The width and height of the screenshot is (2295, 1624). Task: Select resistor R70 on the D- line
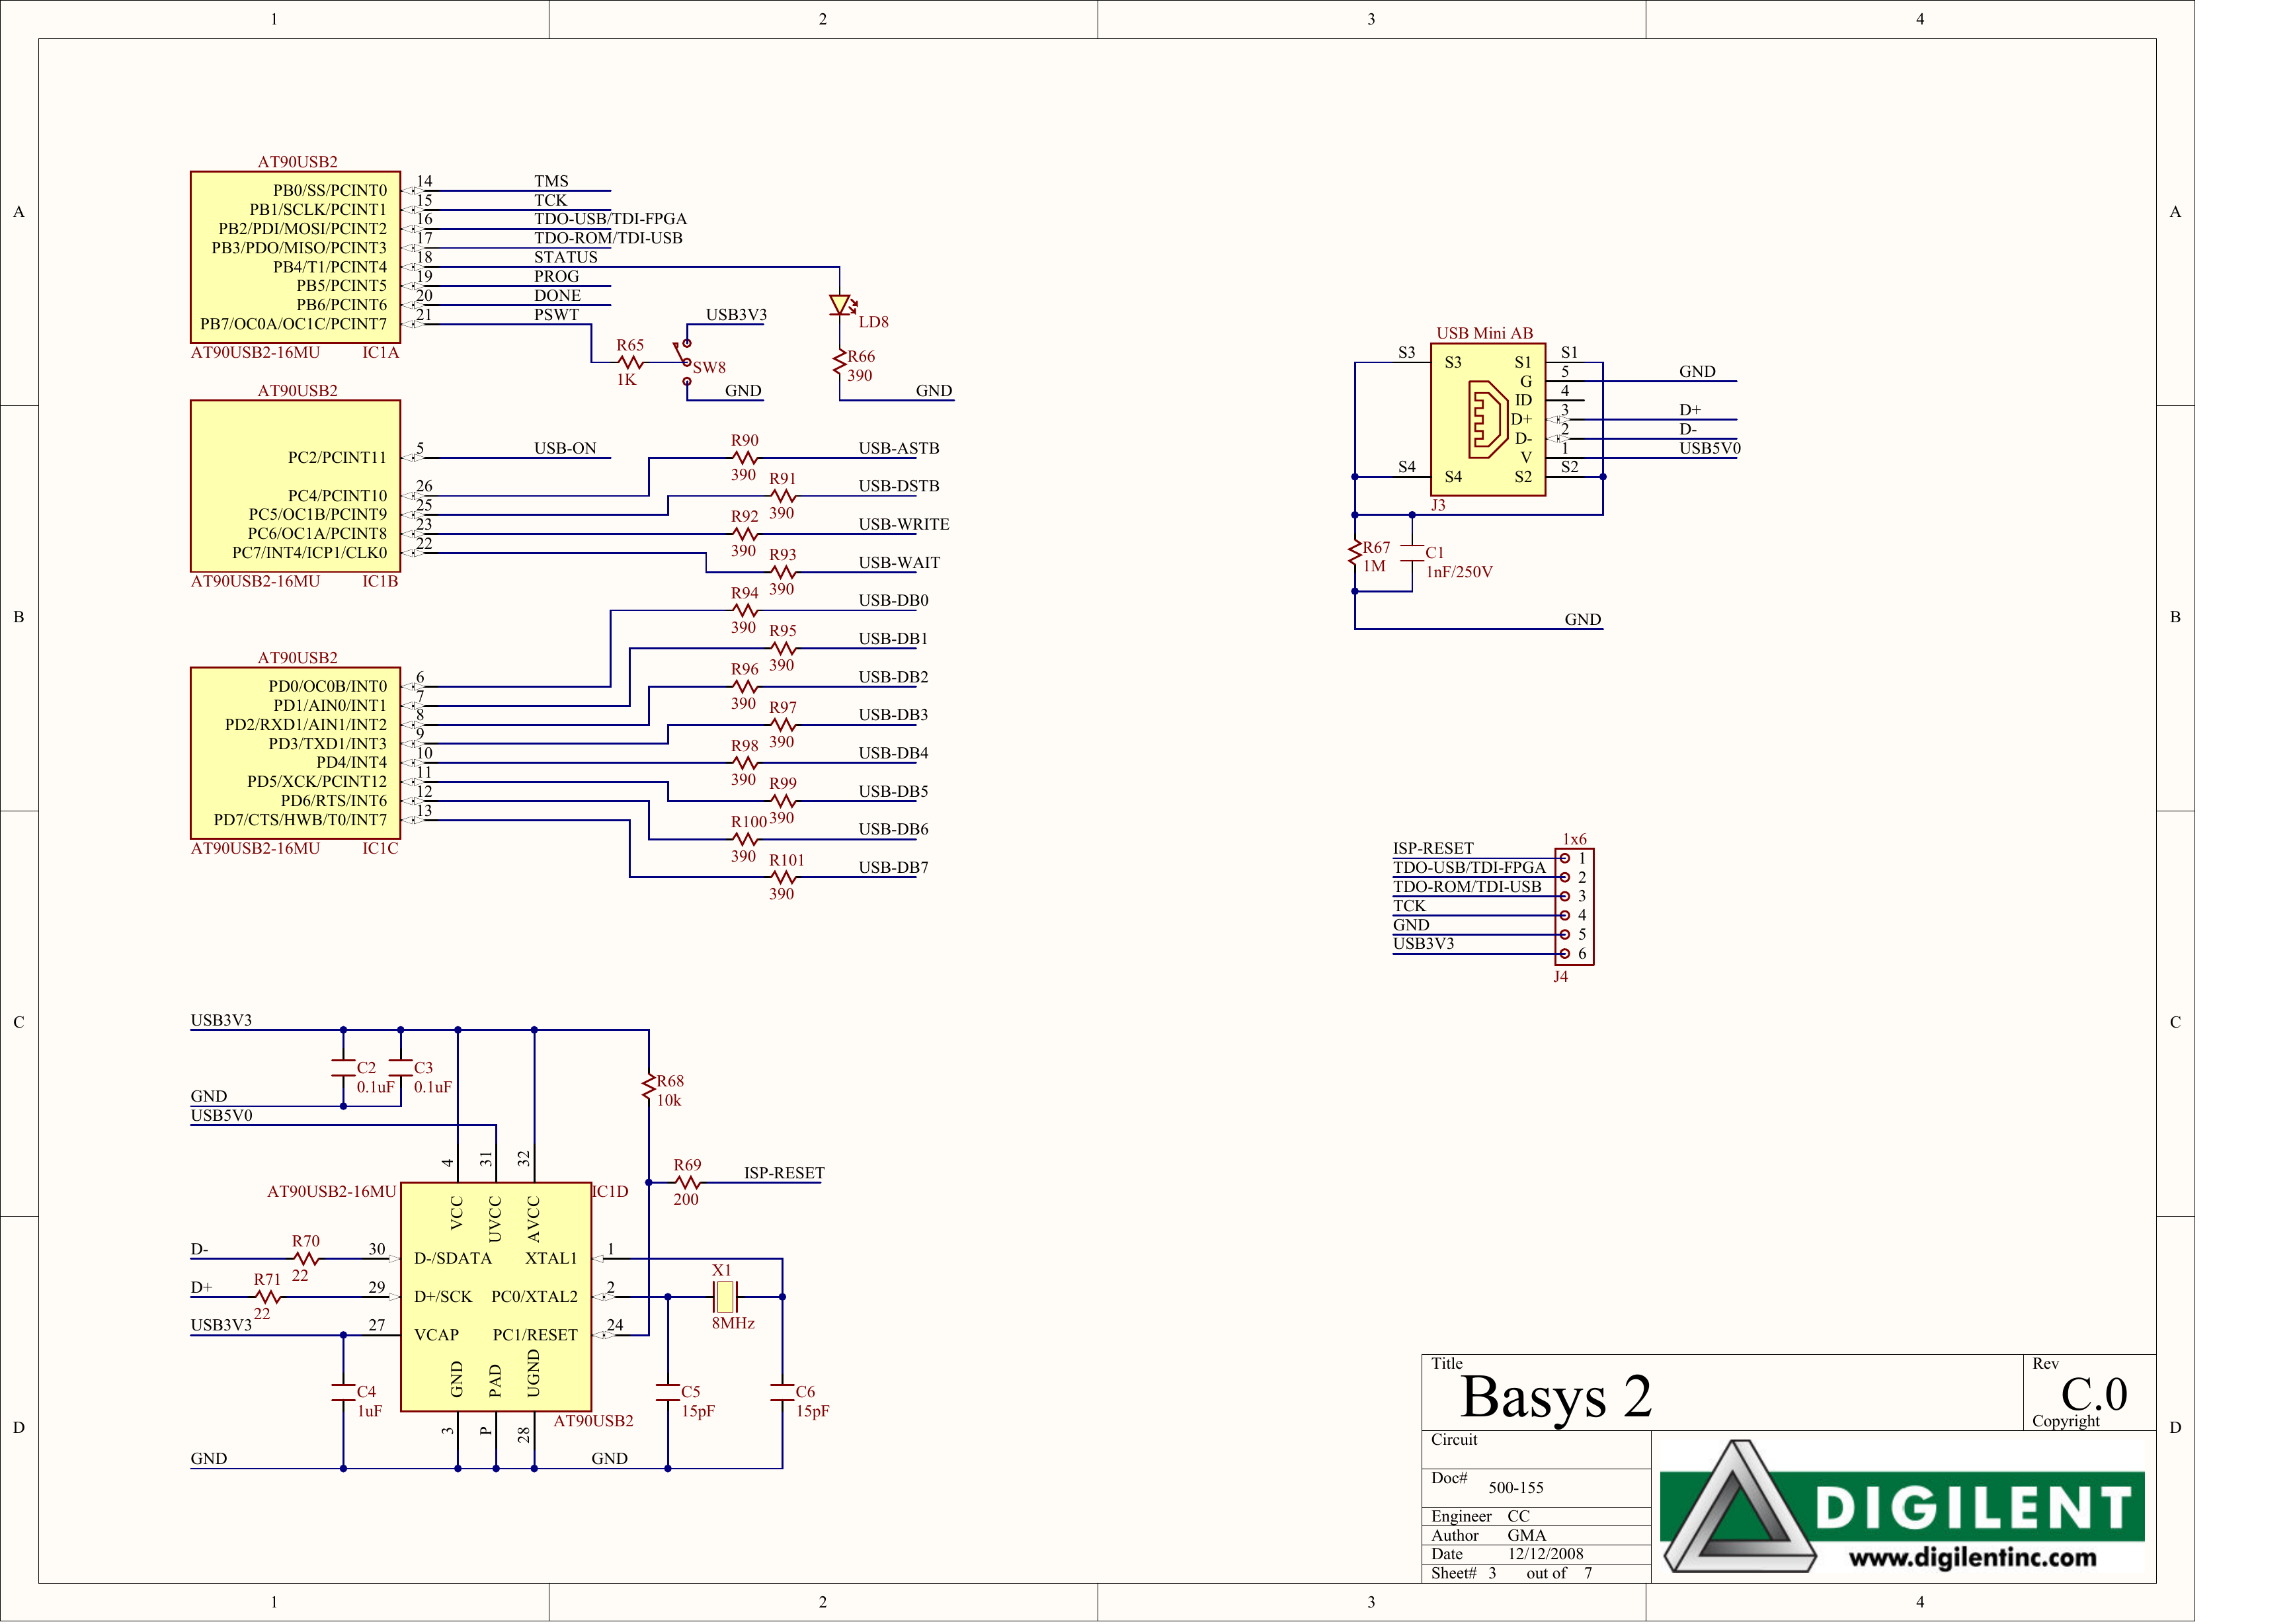(x=306, y=1259)
